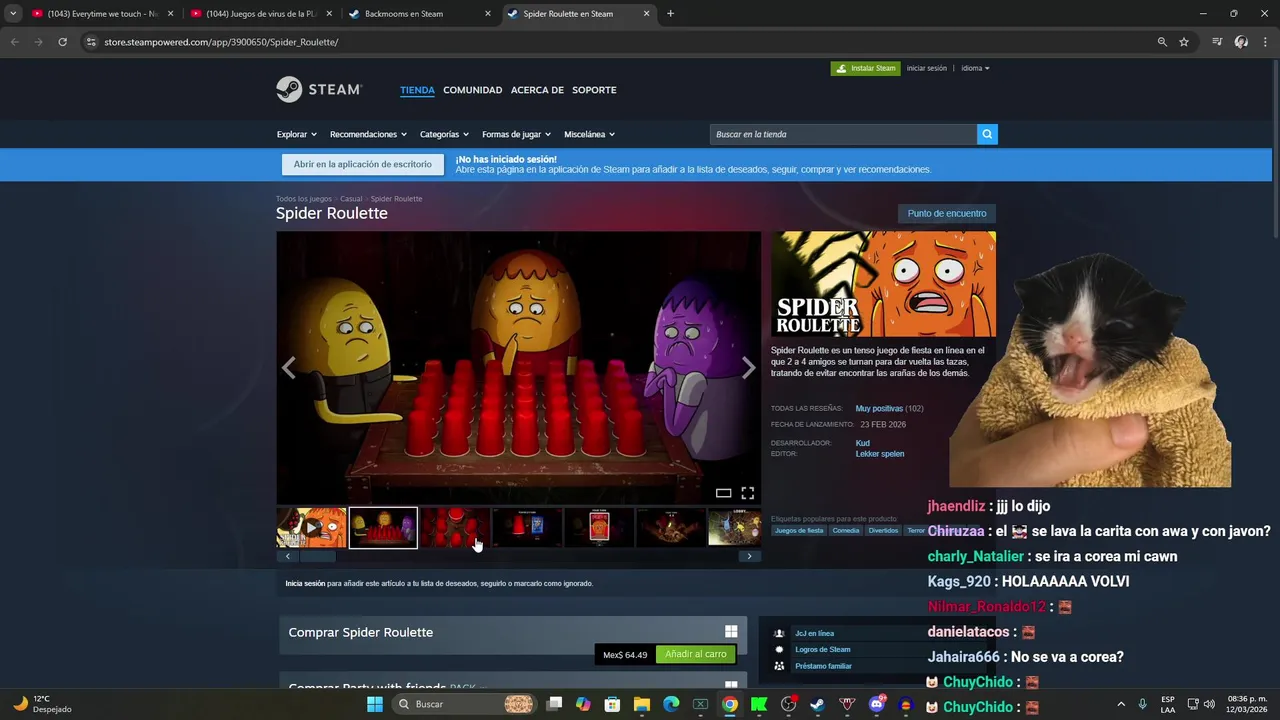Switch to the Juegos de virus YouTube tab
This screenshot has height=720, width=1280.
click(x=260, y=14)
